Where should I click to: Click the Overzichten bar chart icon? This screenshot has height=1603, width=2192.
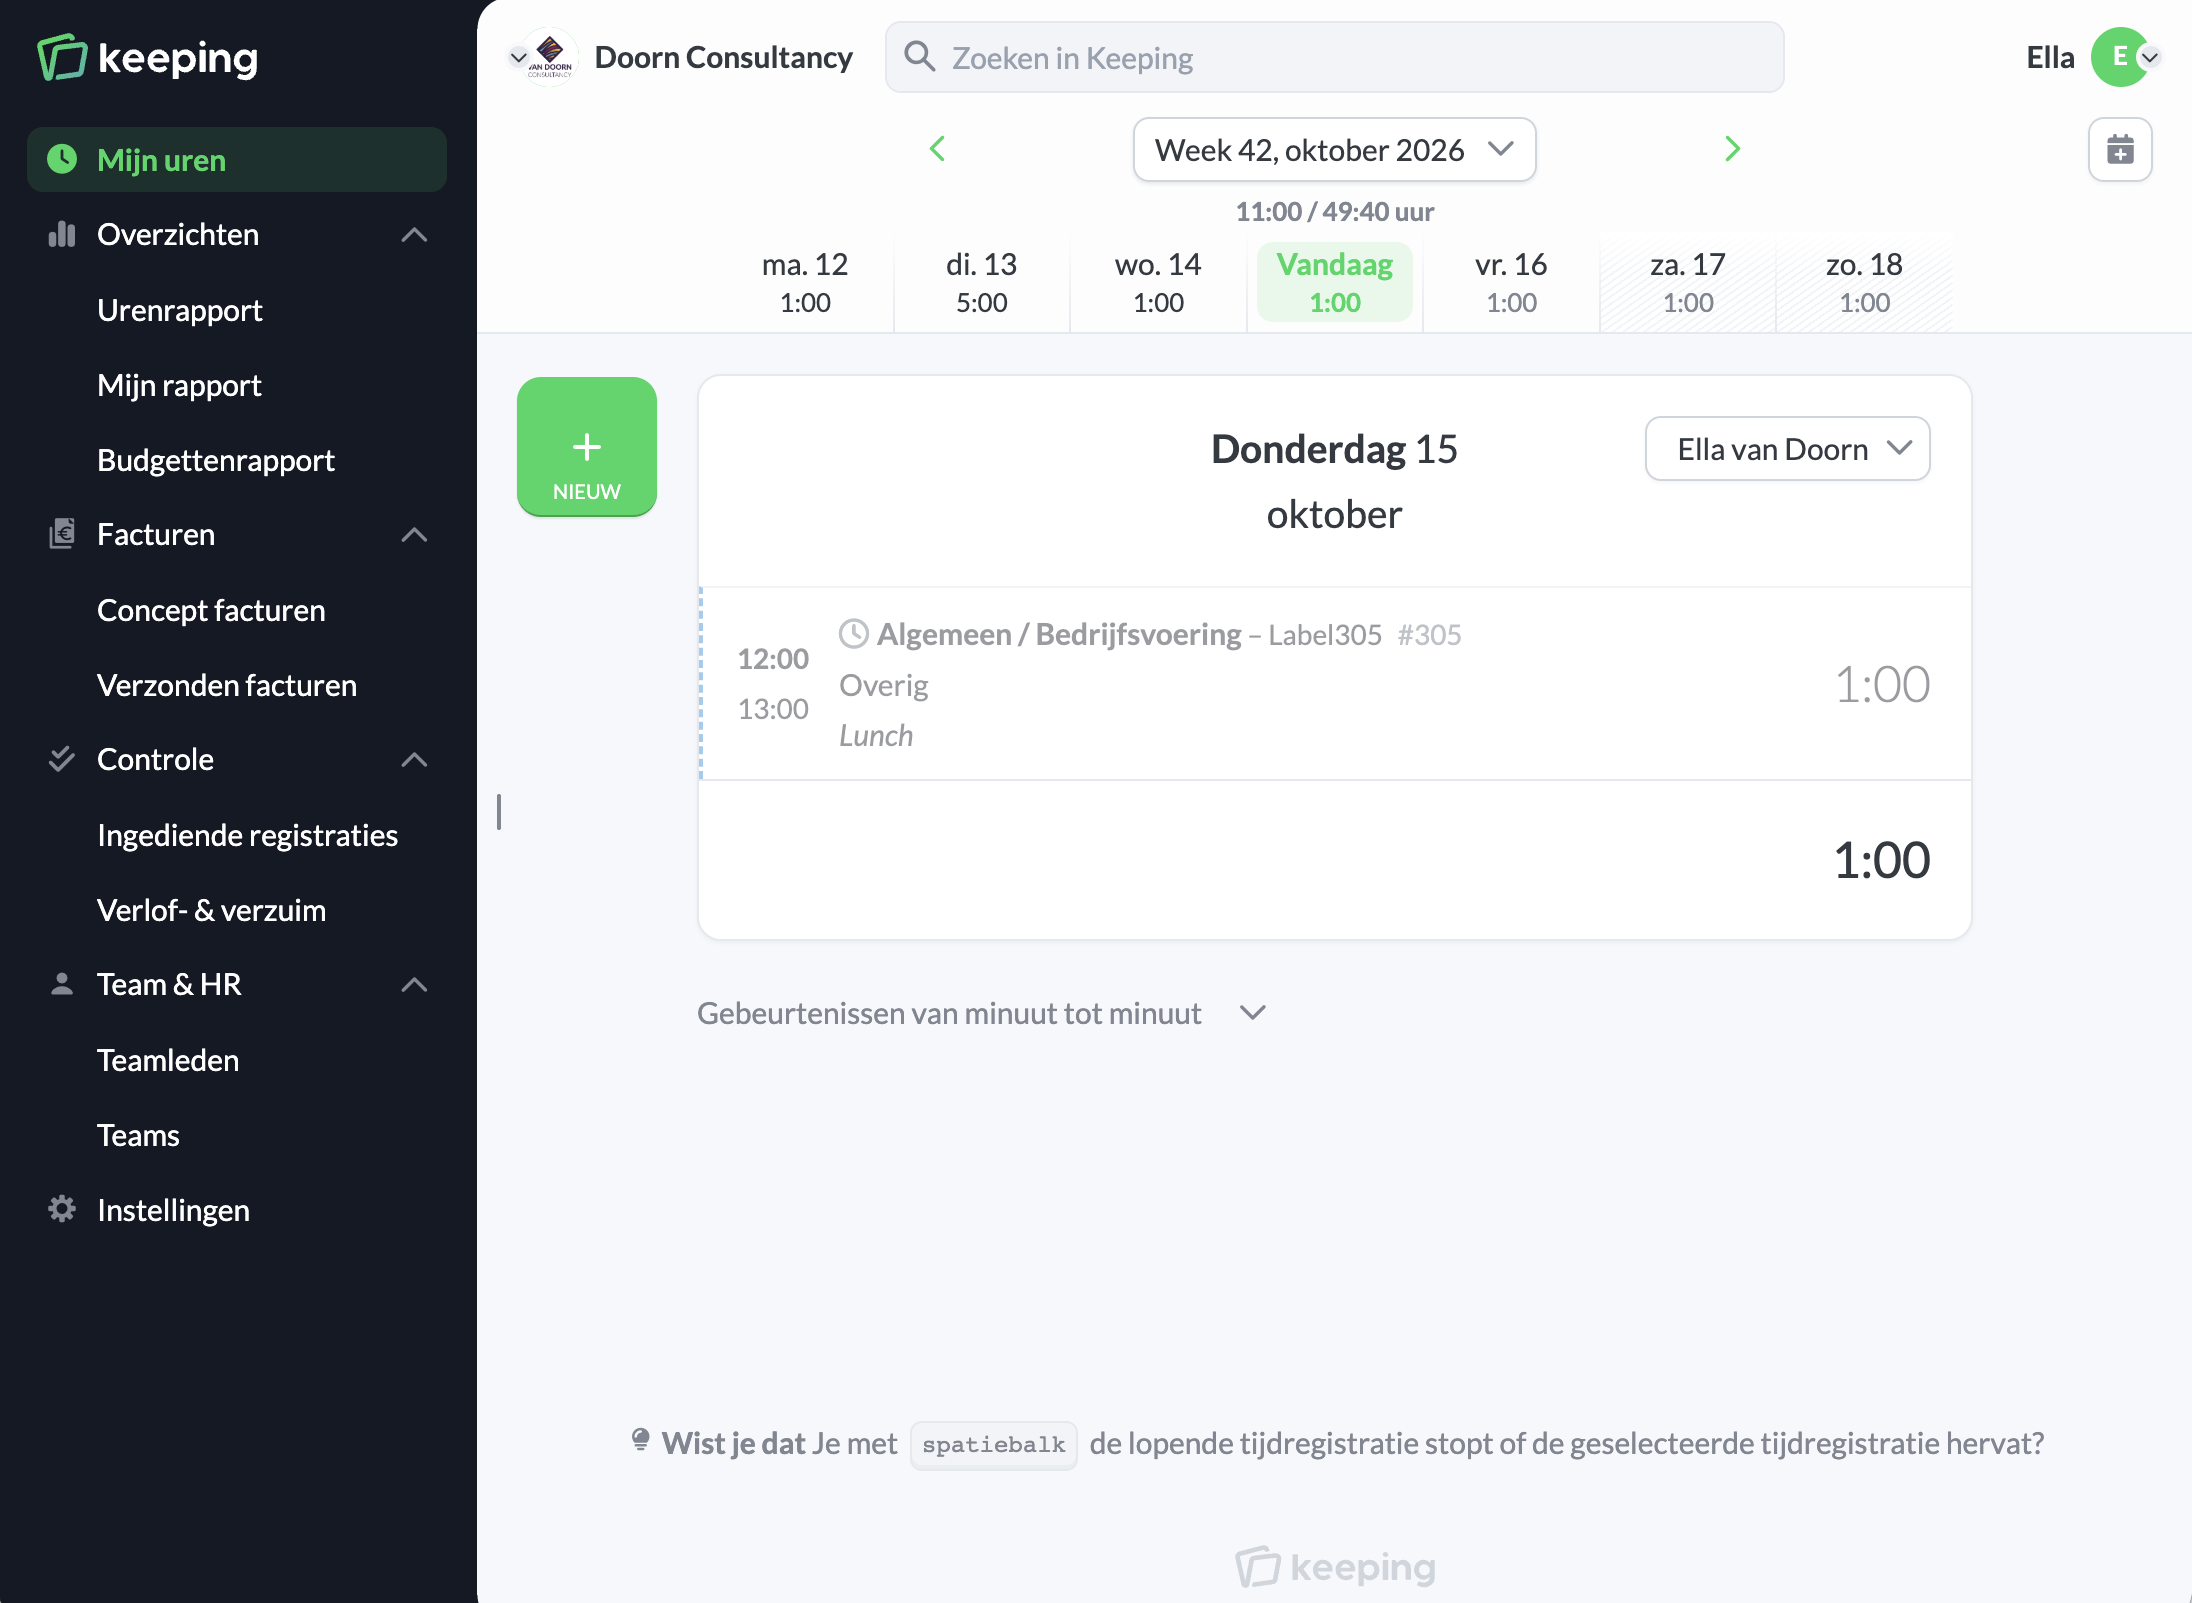click(62, 234)
